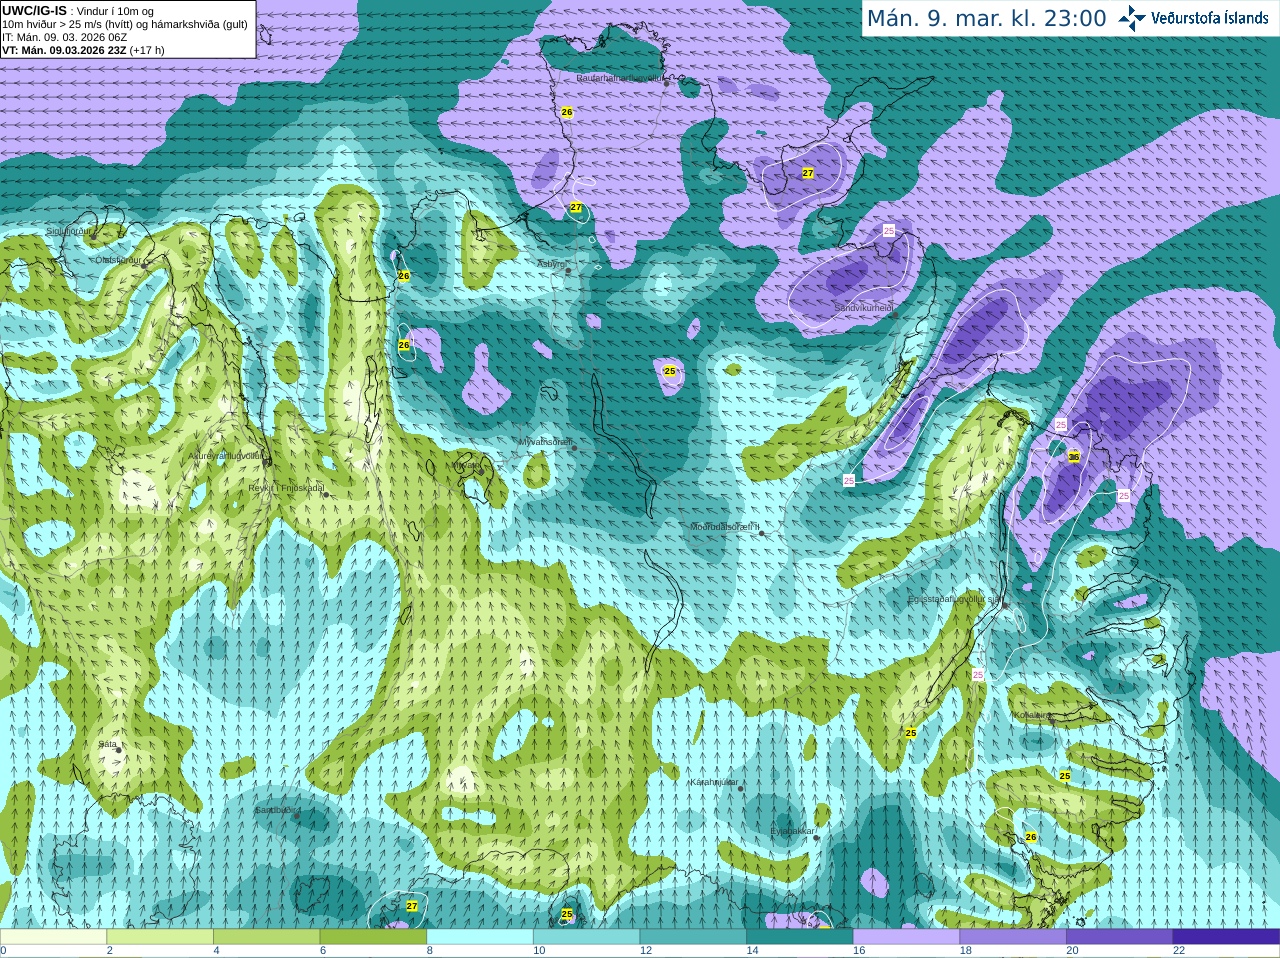1280x958 pixels.
Task: Select the 14–16 m/s legend swatch
Action: pos(800,937)
